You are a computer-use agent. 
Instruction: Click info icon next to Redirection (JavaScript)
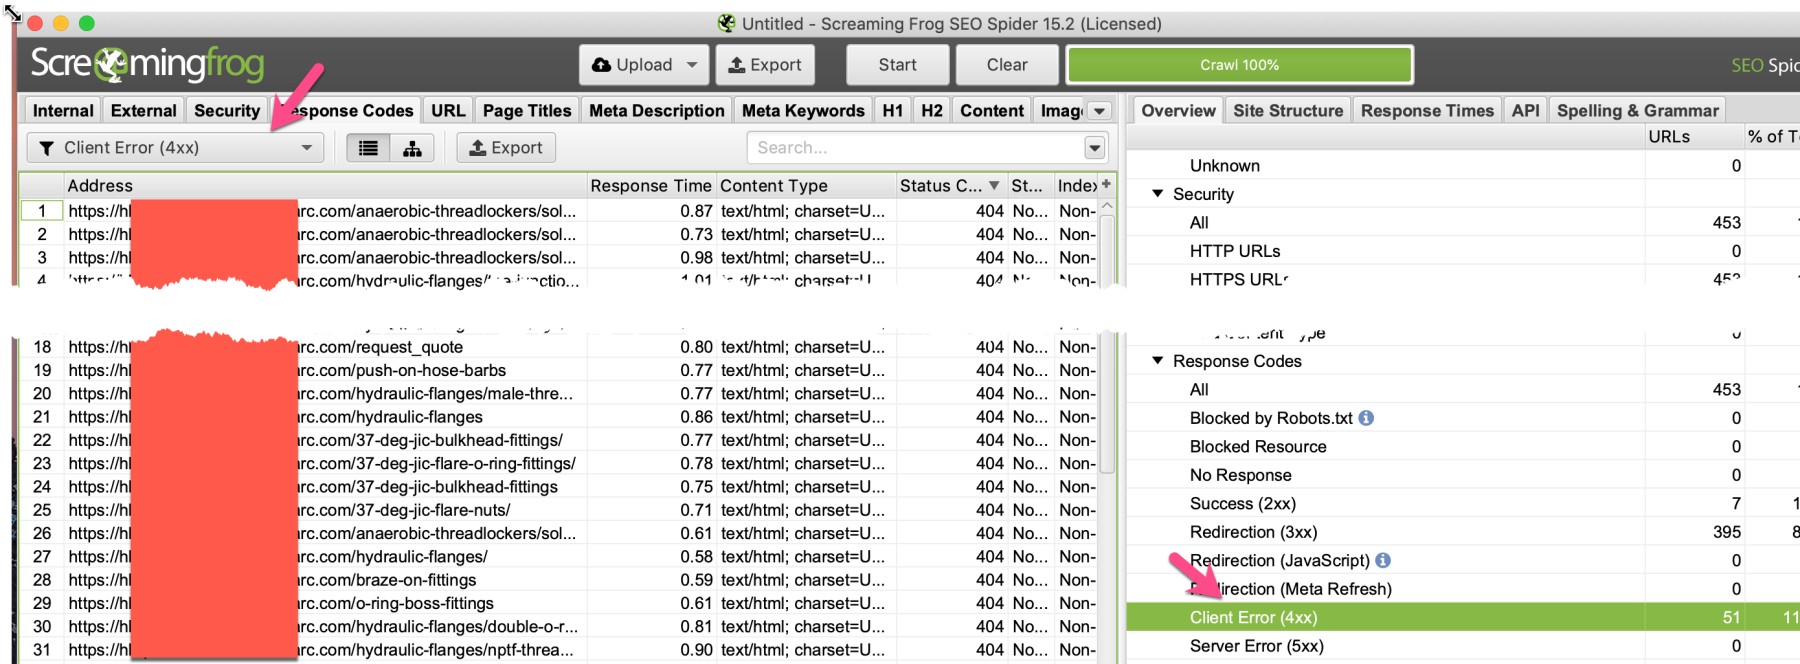[1383, 561]
